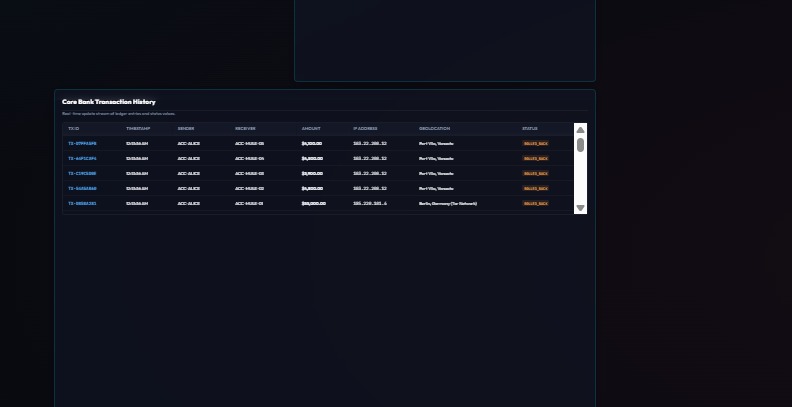Select the ACC-MULE-05 receiver cell
The height and width of the screenshot is (407, 792).
249,143
